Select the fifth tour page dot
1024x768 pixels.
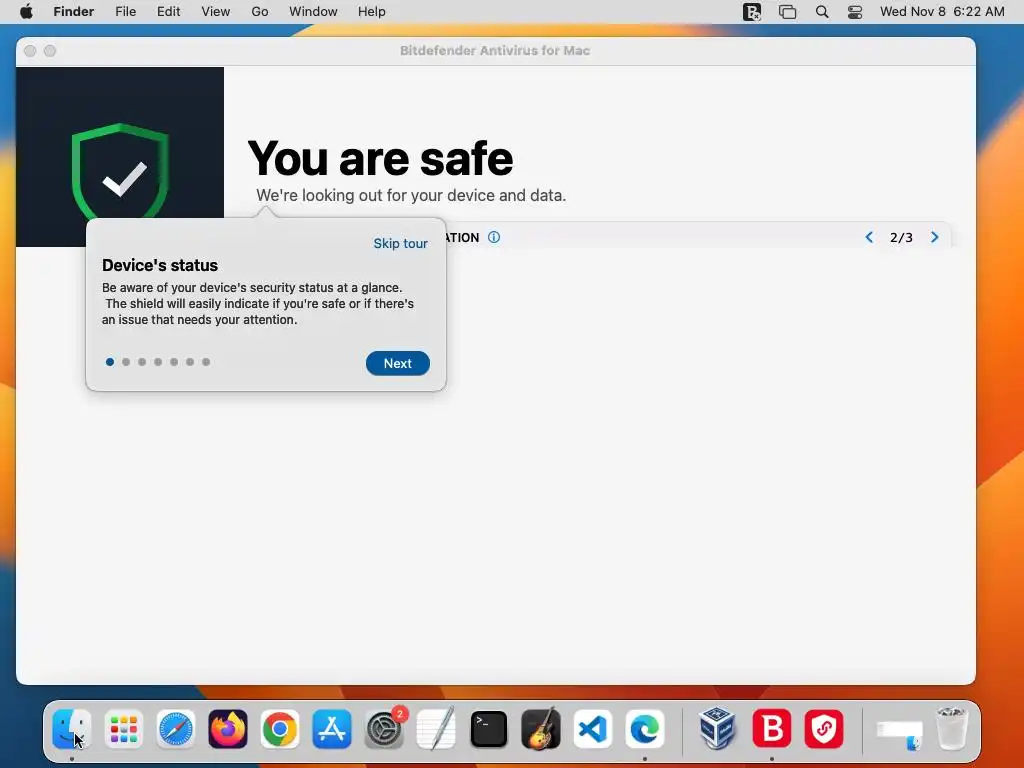coord(174,362)
